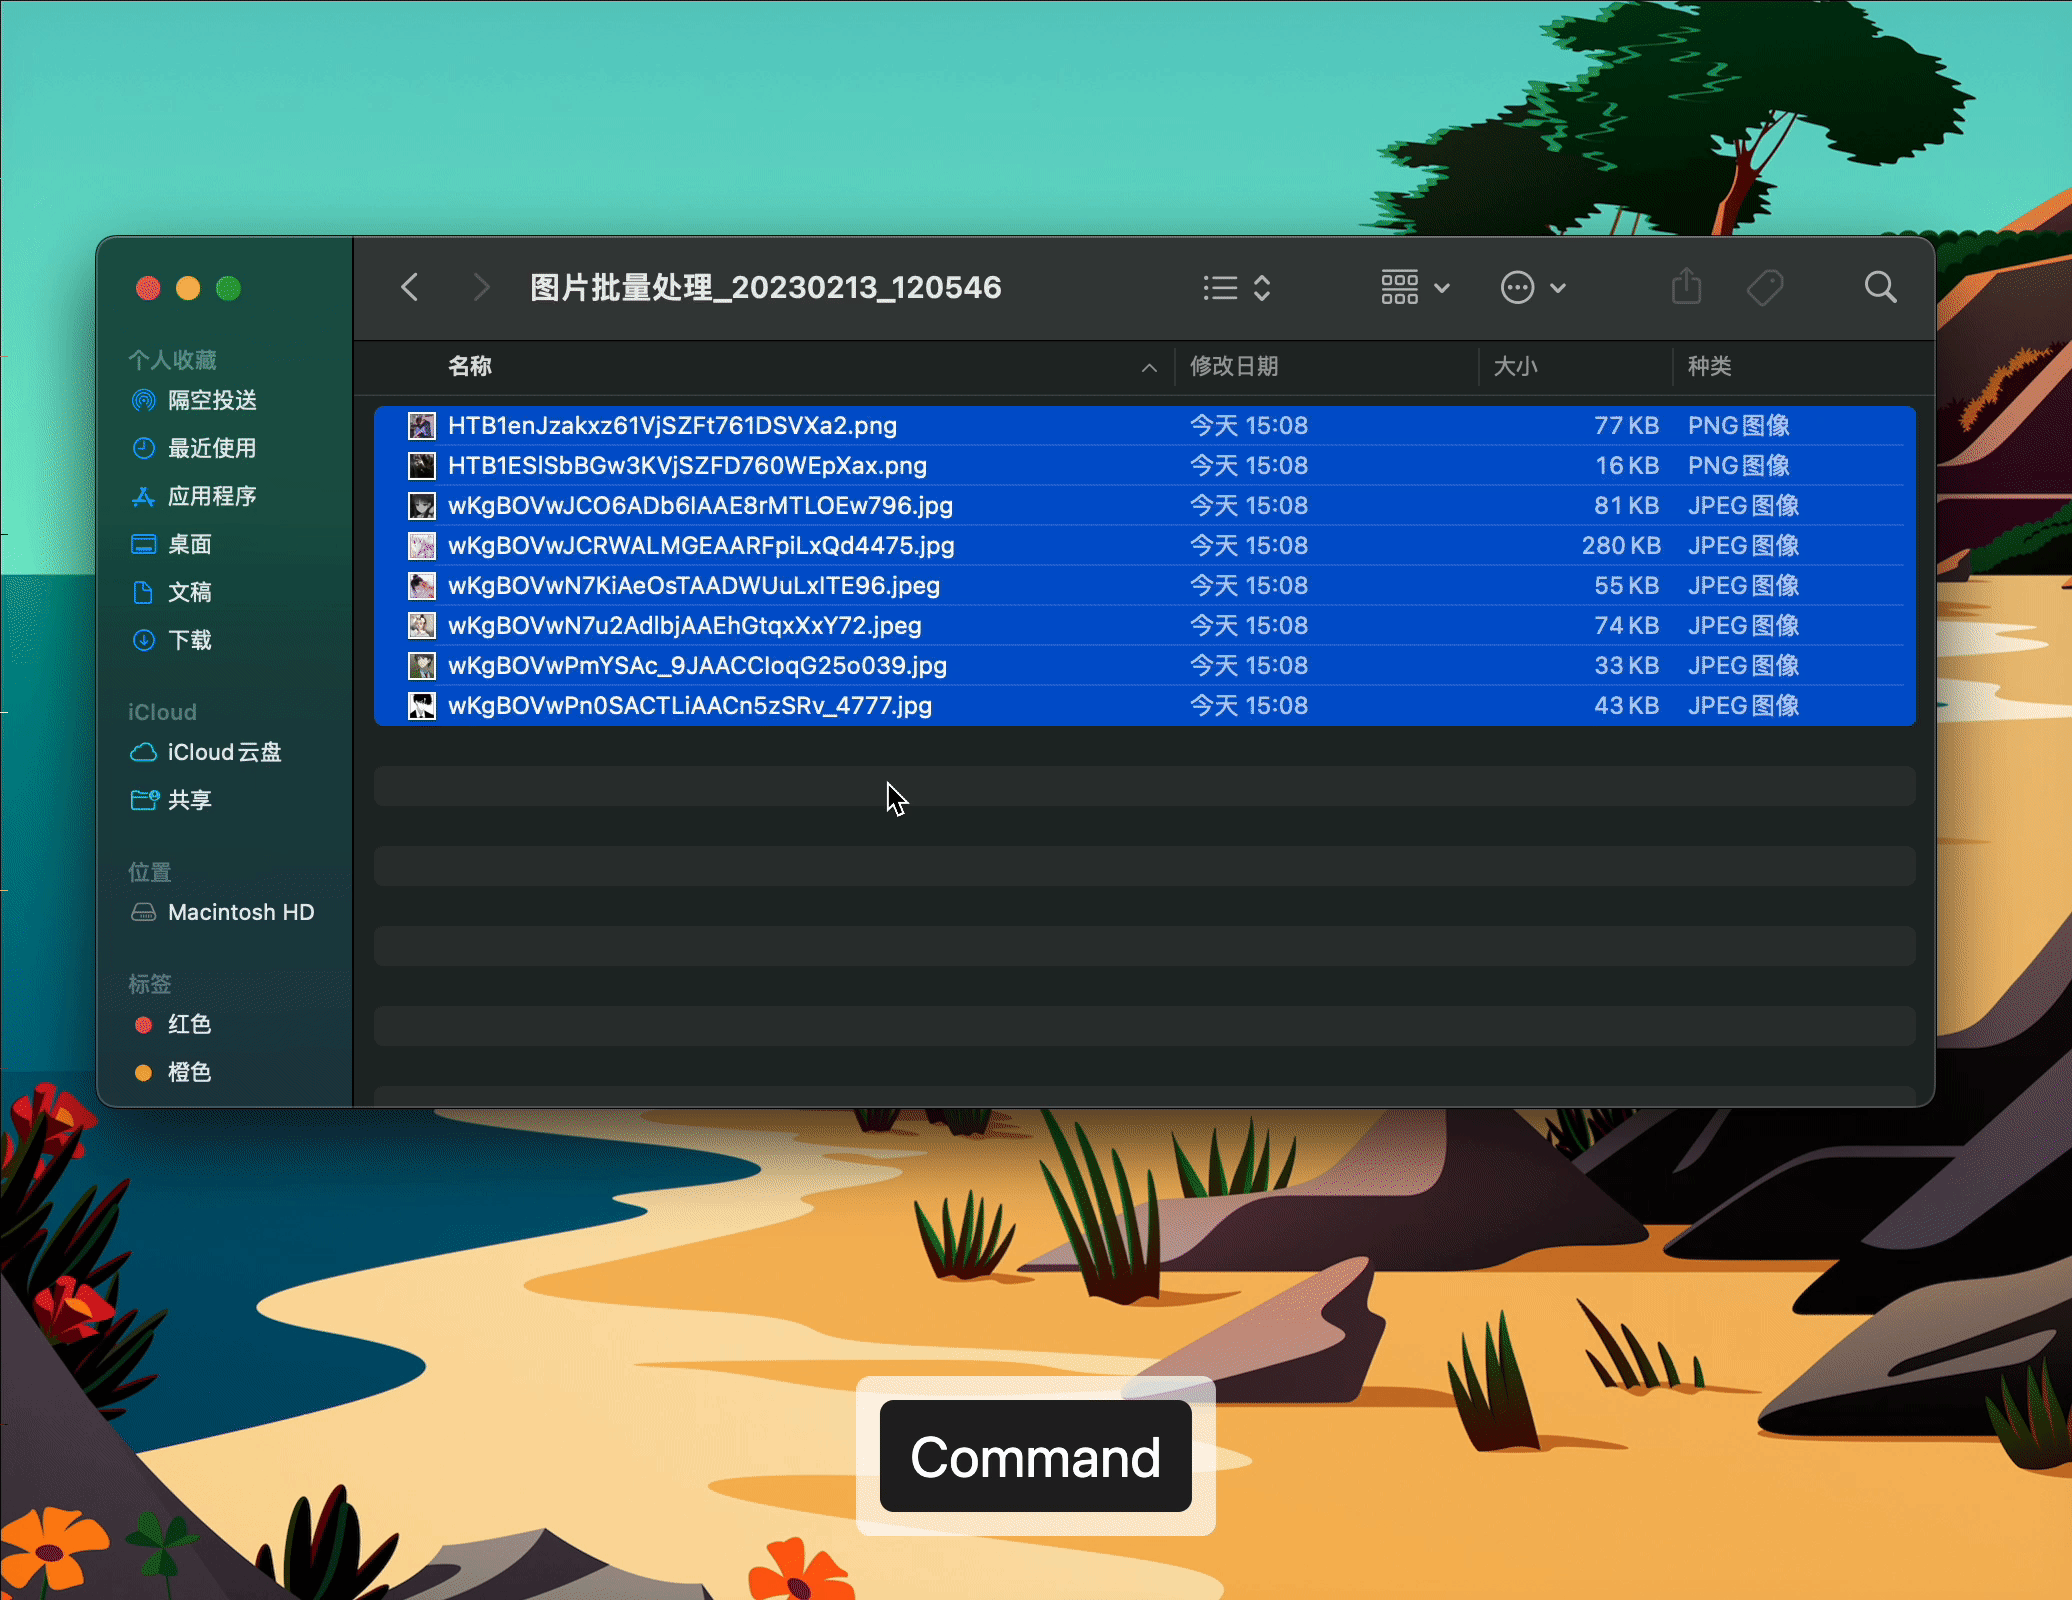Open the ellipsis action menu dropdown
The height and width of the screenshot is (1600, 2072).
tap(1532, 288)
